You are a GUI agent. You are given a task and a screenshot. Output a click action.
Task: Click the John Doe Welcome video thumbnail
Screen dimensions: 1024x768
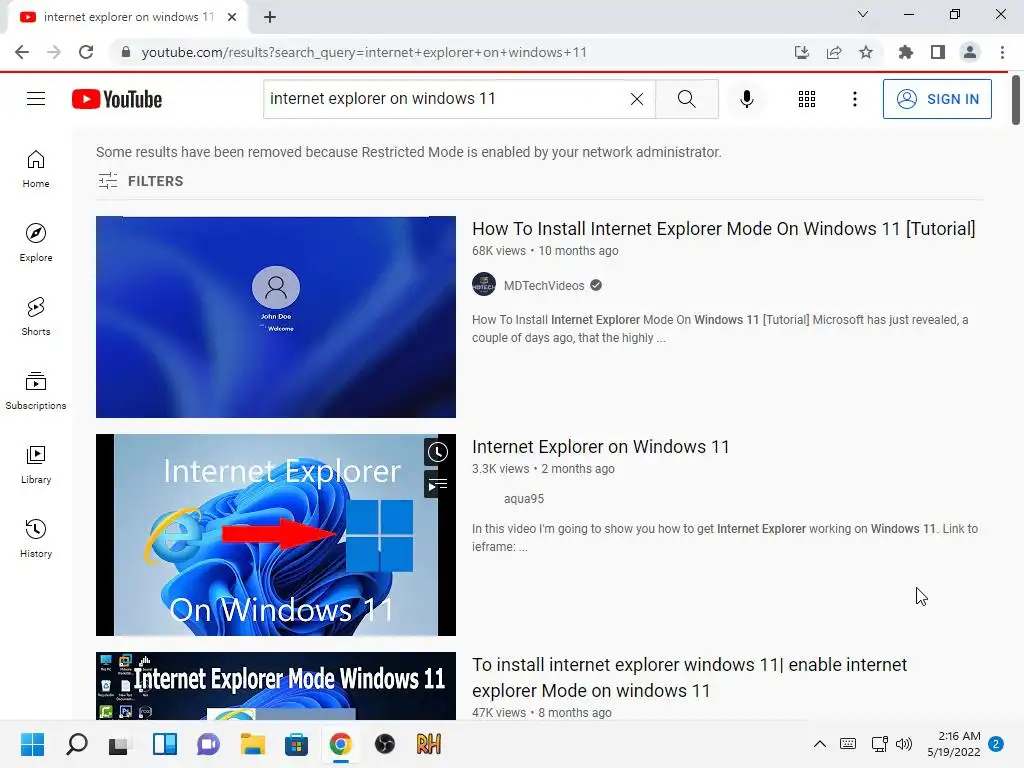coord(276,317)
